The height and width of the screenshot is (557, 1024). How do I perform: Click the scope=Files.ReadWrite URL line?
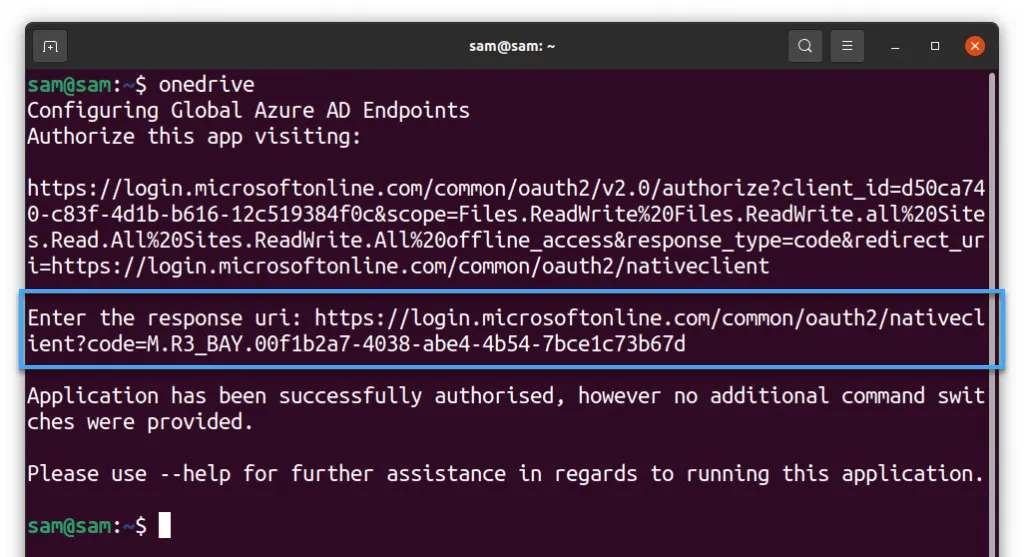pyautogui.click(x=505, y=215)
